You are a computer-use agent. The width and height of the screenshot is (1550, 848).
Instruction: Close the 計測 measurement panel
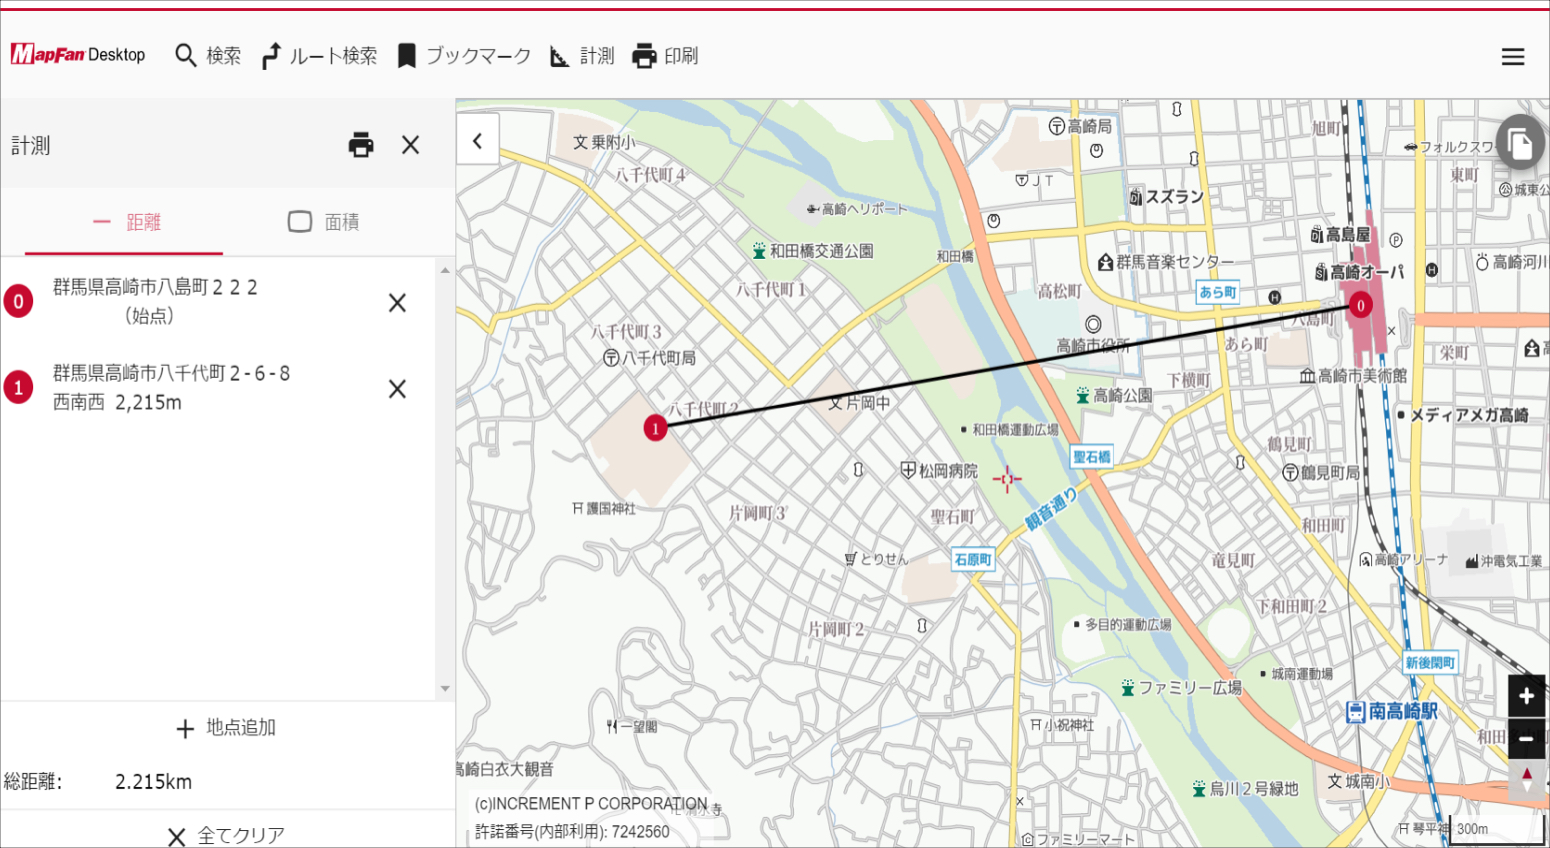410,144
